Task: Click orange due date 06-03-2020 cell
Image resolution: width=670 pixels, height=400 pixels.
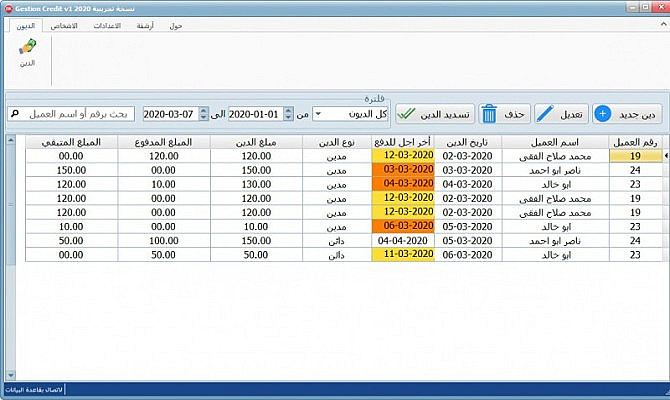Action: [403, 226]
